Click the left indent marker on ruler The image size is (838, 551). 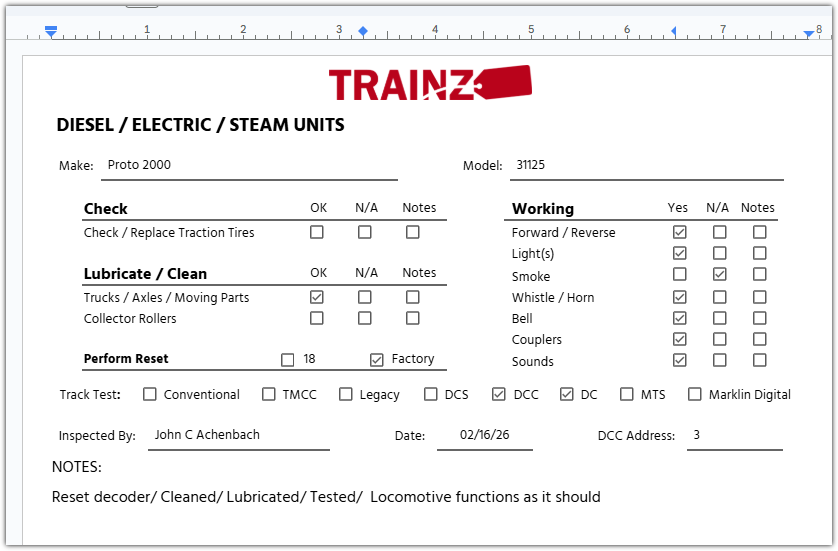click(x=51, y=32)
